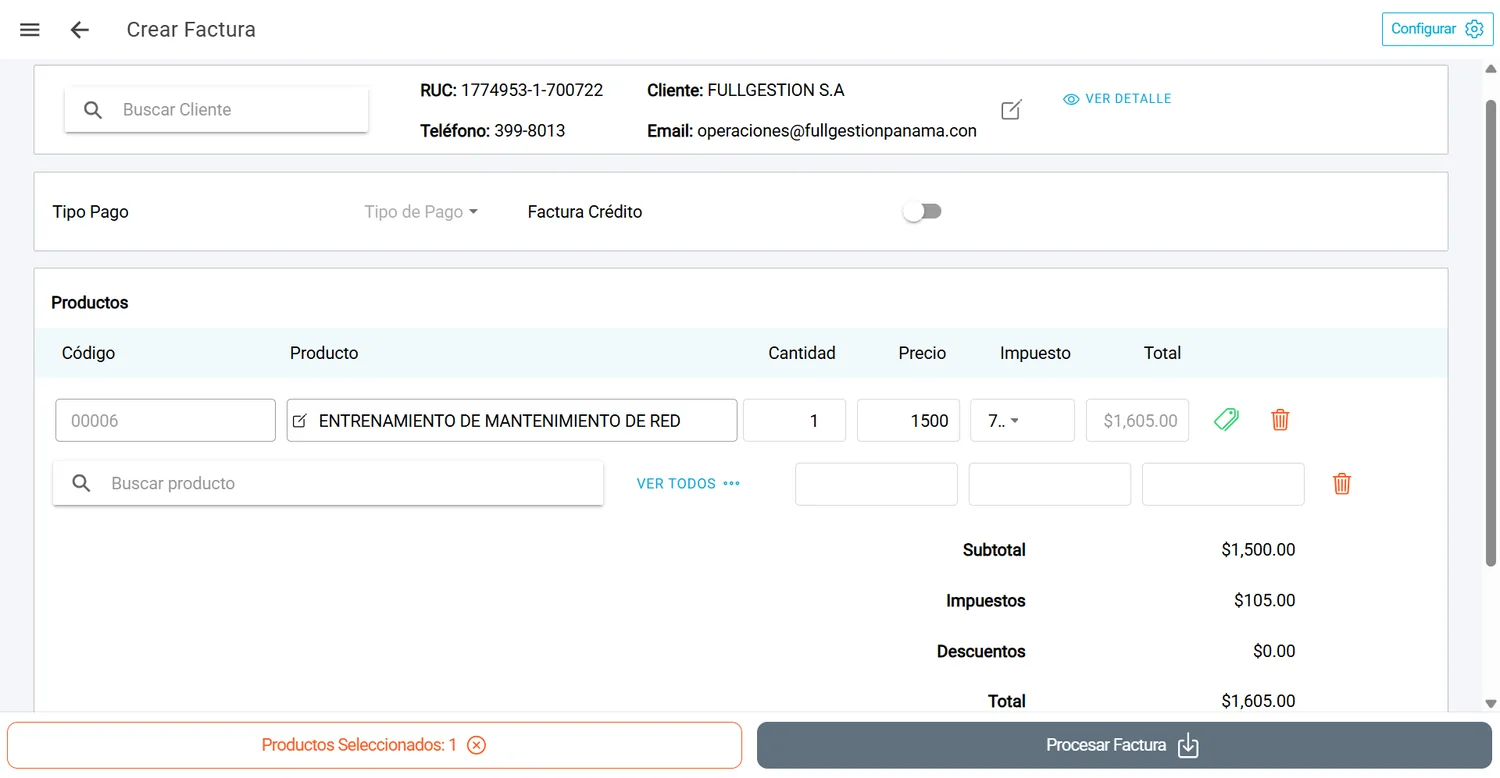
Task: Click the download icon on Procesar Factura
Action: coord(1188,746)
